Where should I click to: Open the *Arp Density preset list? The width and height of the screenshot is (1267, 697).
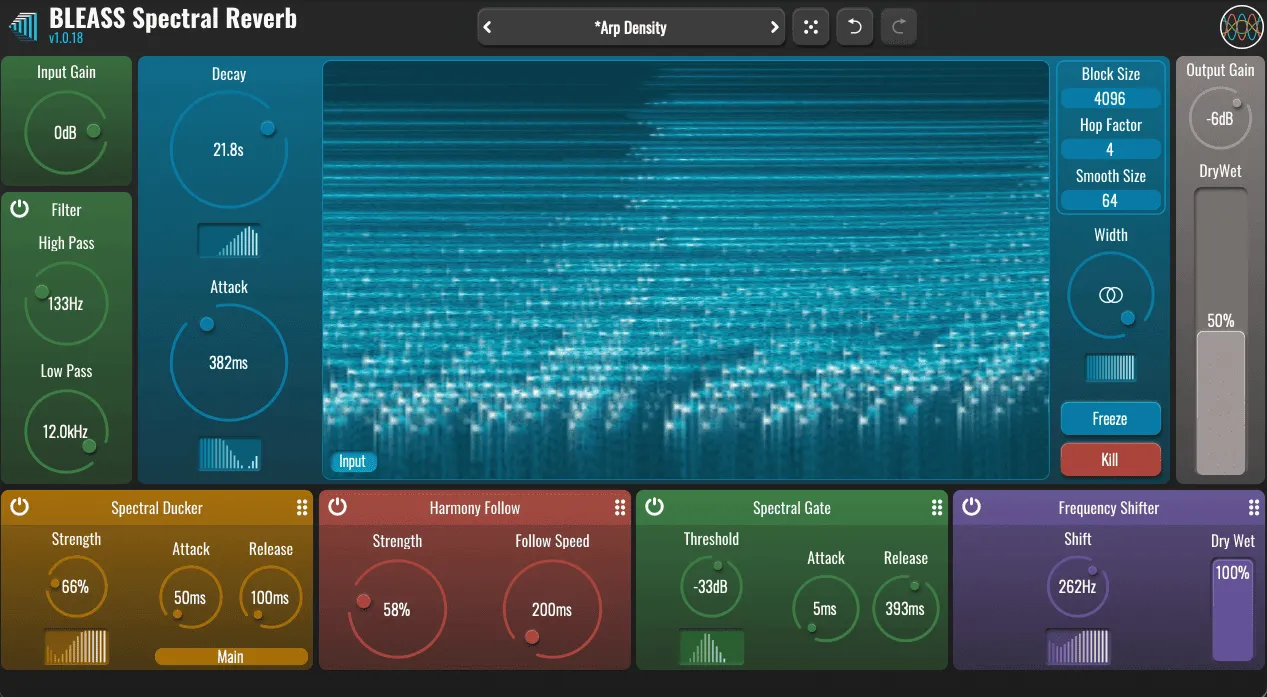pyautogui.click(x=630, y=28)
